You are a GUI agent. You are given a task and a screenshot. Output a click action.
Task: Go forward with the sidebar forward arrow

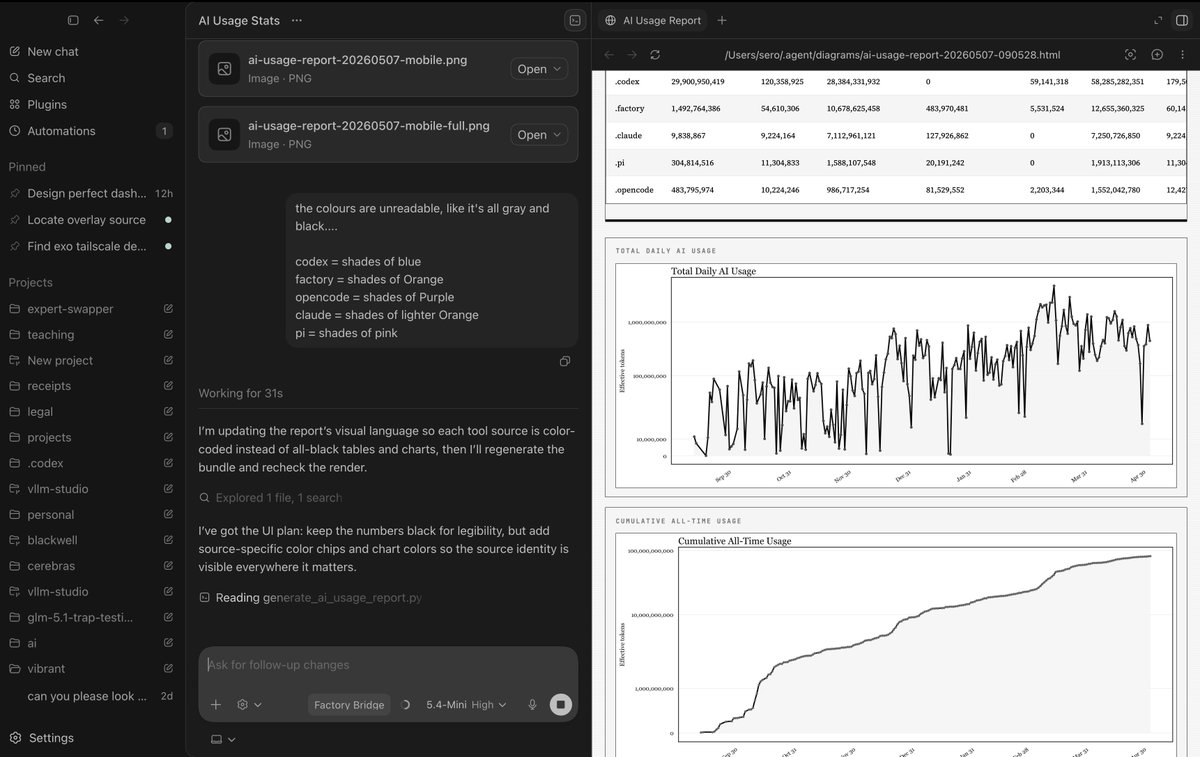124,20
